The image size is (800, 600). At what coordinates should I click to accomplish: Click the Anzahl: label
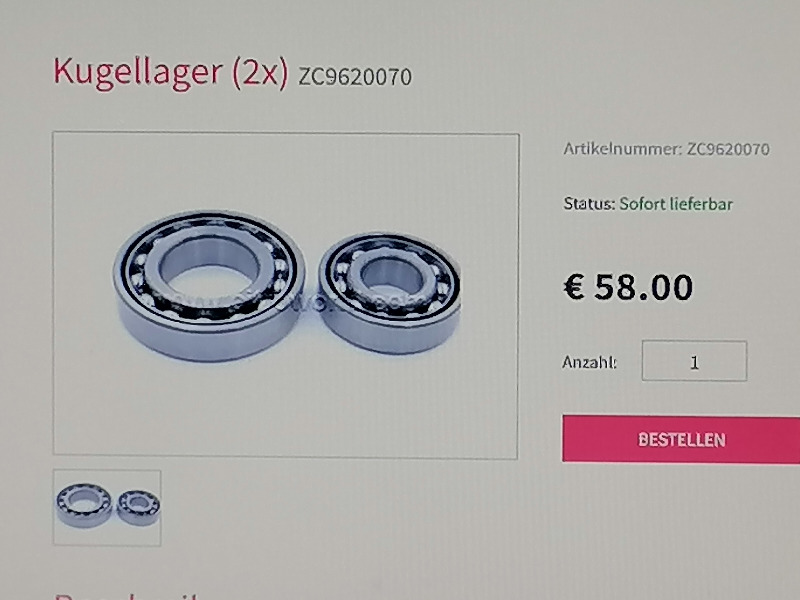coord(589,362)
